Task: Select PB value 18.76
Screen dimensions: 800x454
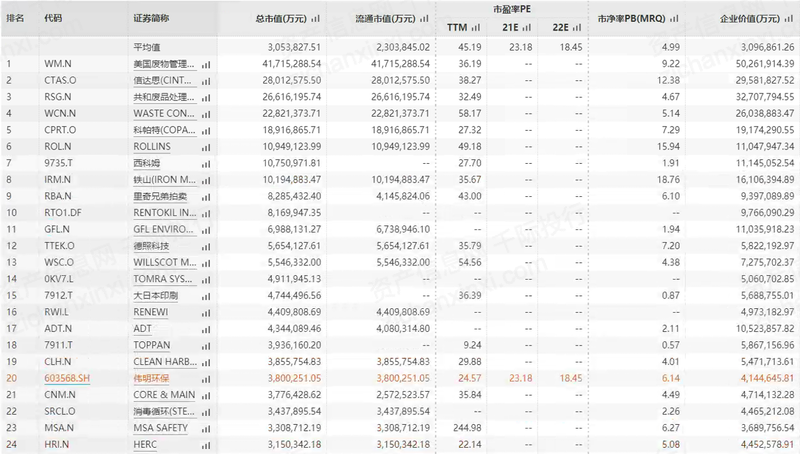Action: [668, 180]
